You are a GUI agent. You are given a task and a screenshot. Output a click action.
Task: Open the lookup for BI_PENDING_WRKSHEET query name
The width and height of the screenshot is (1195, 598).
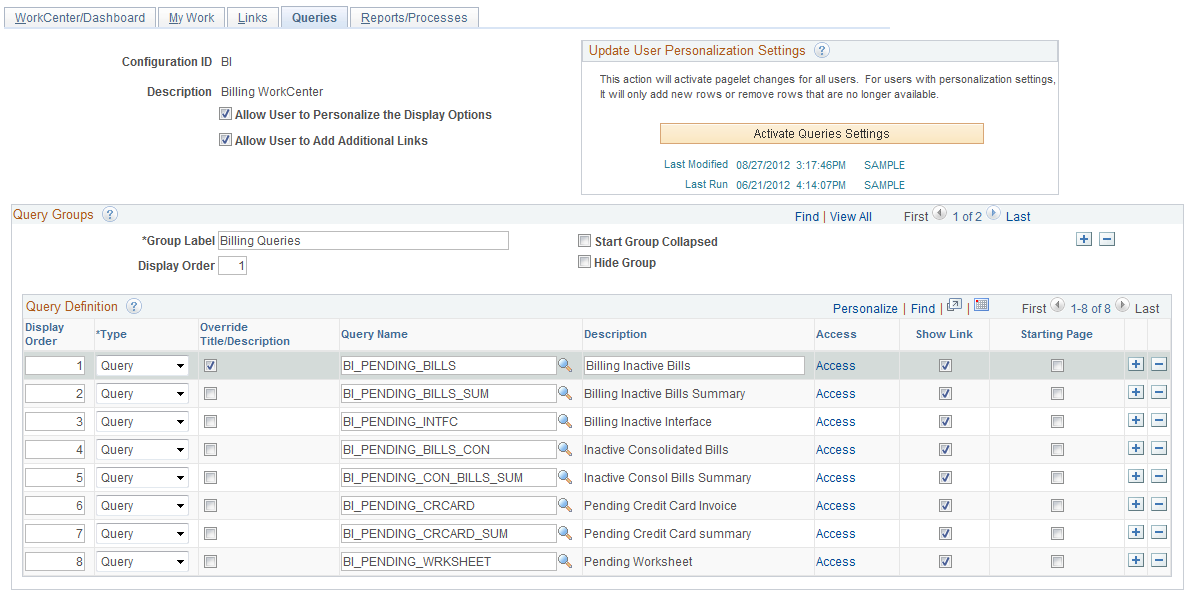tap(565, 561)
